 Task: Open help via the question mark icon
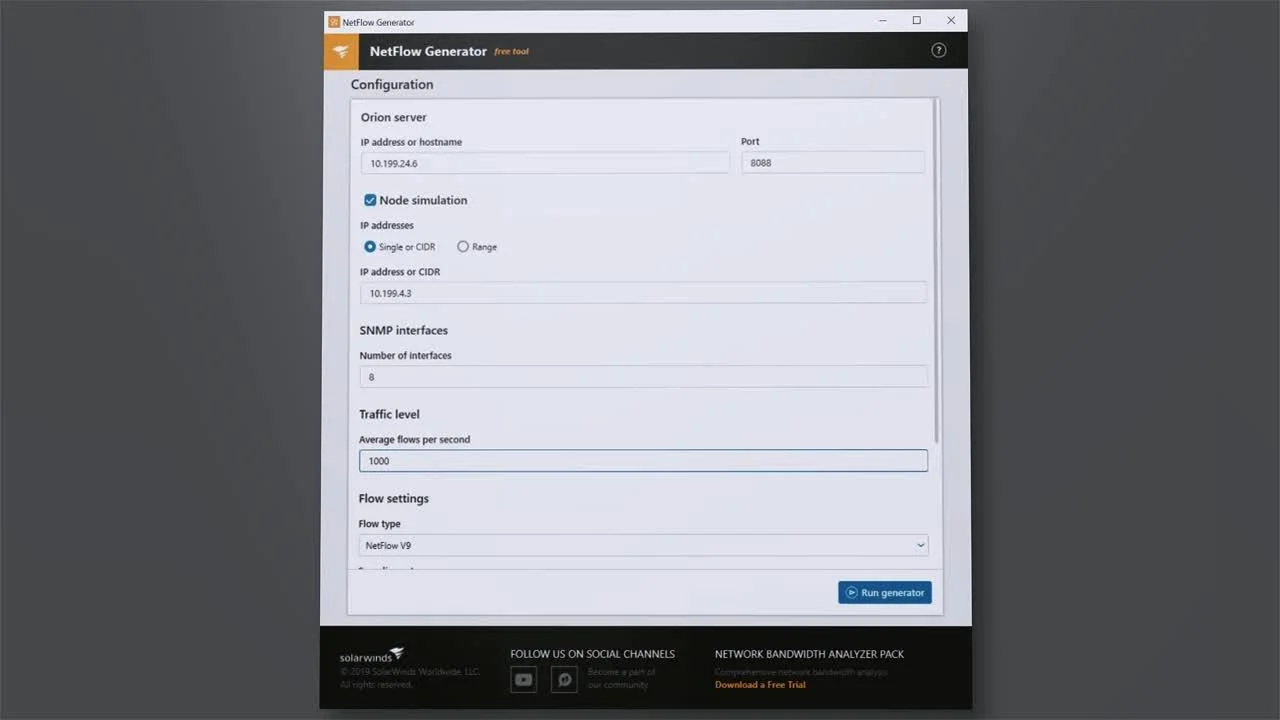tap(938, 50)
